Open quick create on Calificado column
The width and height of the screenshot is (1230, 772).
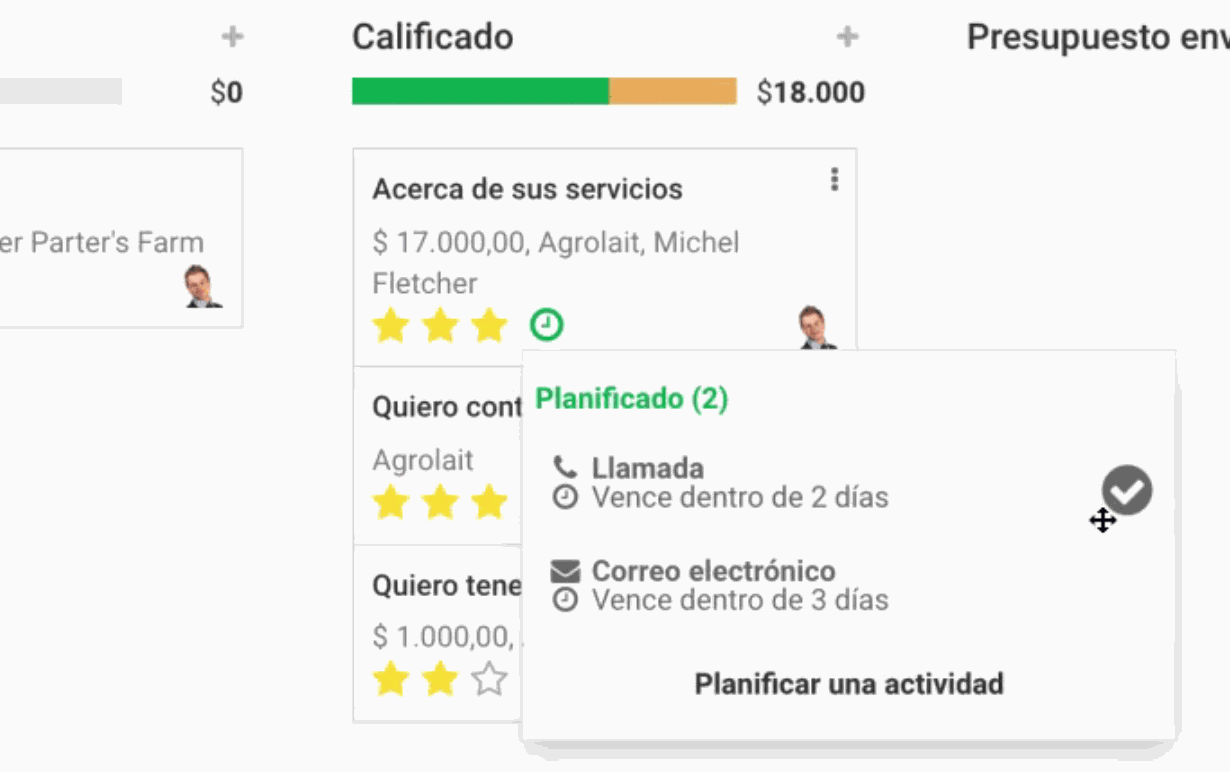(x=848, y=36)
